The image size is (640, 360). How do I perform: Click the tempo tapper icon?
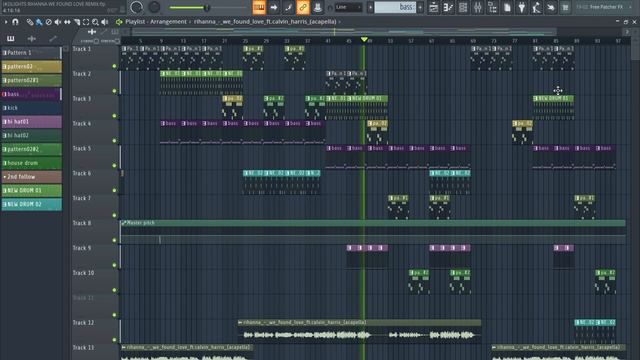click(536, 7)
